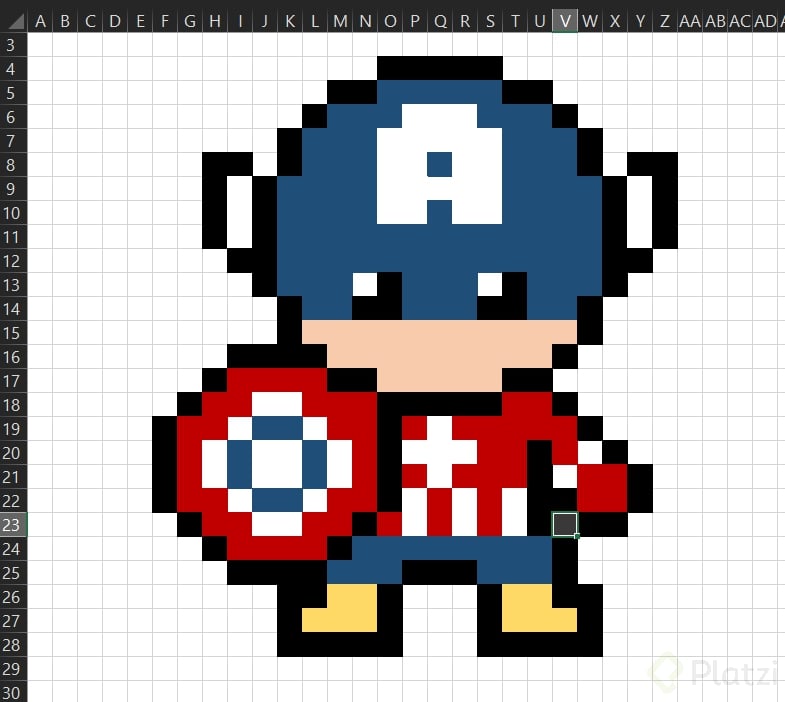Select row 28 header
Image resolution: width=785 pixels, height=702 pixels.
coord(14,645)
